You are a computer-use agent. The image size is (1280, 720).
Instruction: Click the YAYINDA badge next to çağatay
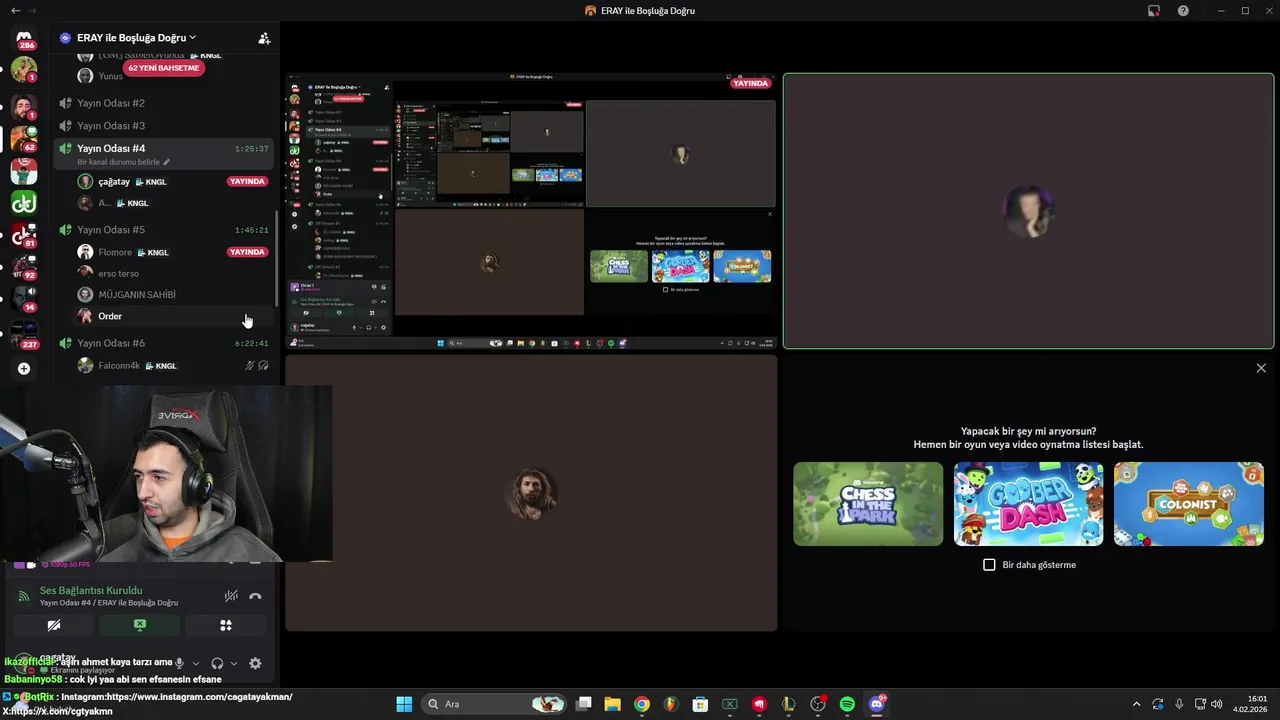[247, 181]
